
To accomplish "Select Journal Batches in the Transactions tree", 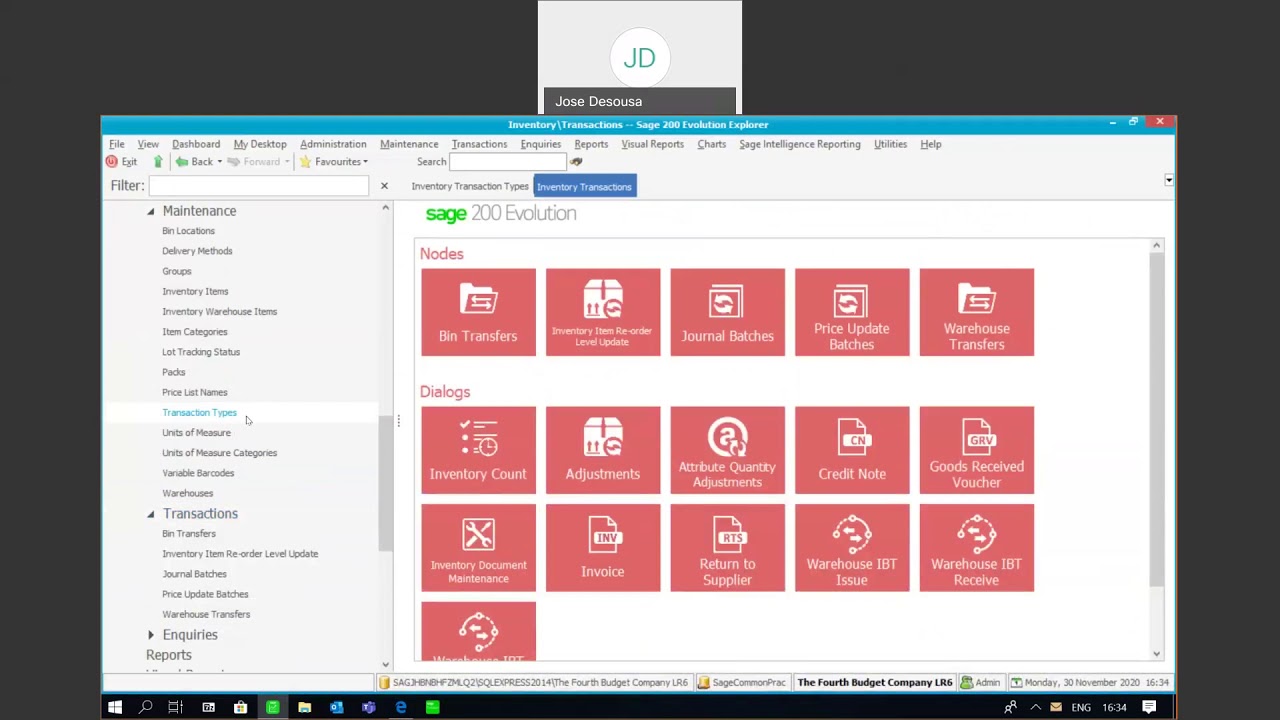I will (x=194, y=574).
